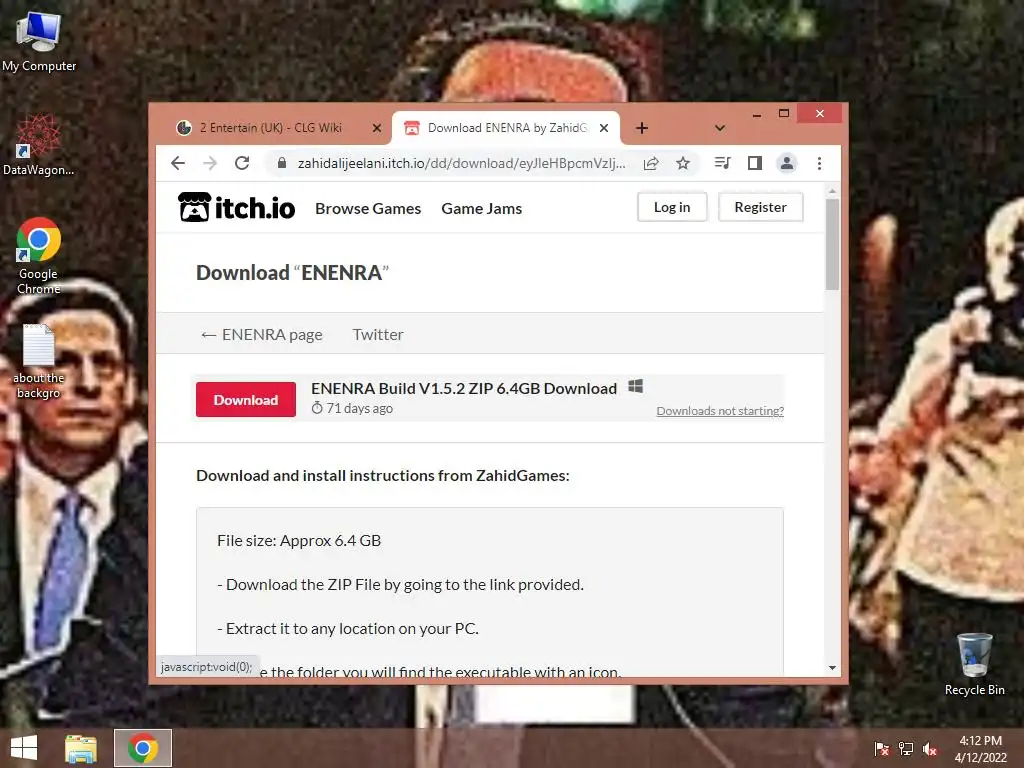The height and width of the screenshot is (768, 1024).
Task: Open Game Jams menu link
Action: tap(481, 208)
